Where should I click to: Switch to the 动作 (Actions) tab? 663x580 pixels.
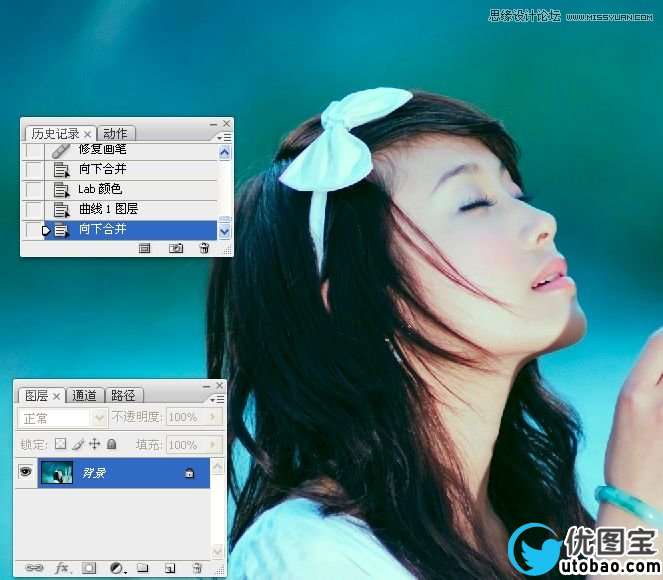(115, 134)
